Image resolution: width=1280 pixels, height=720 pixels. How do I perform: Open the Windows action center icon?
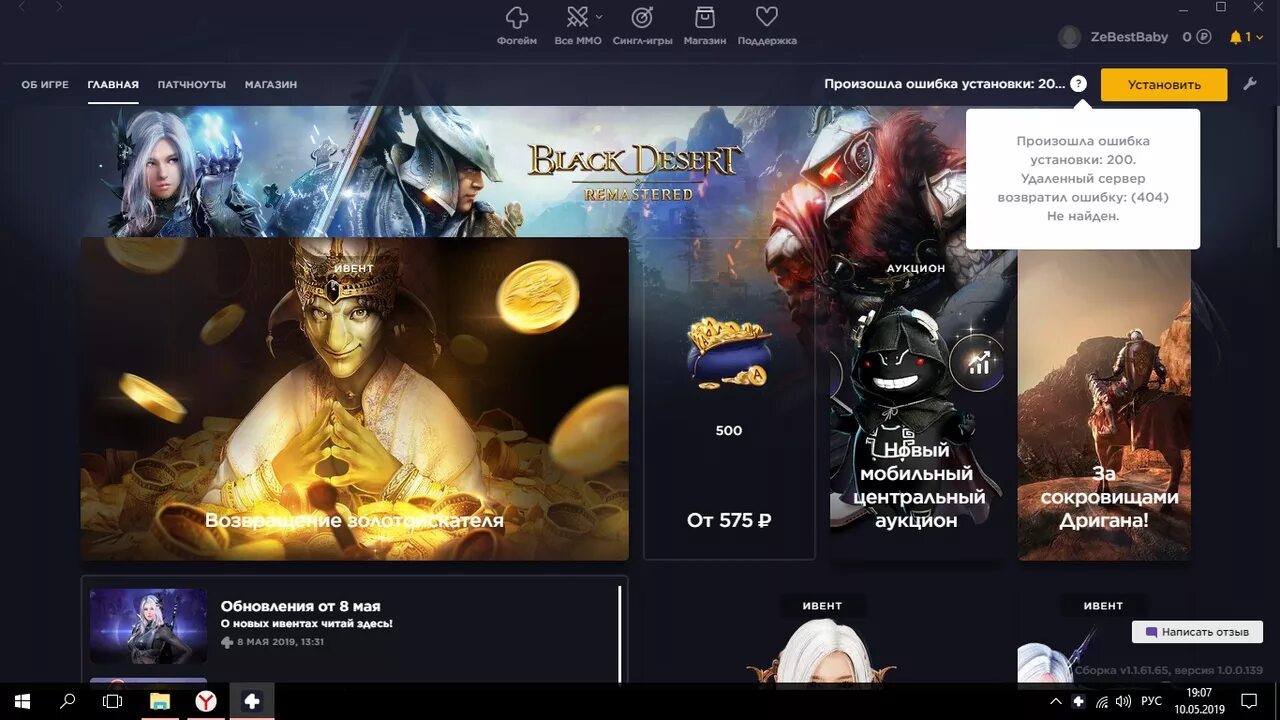point(1250,702)
